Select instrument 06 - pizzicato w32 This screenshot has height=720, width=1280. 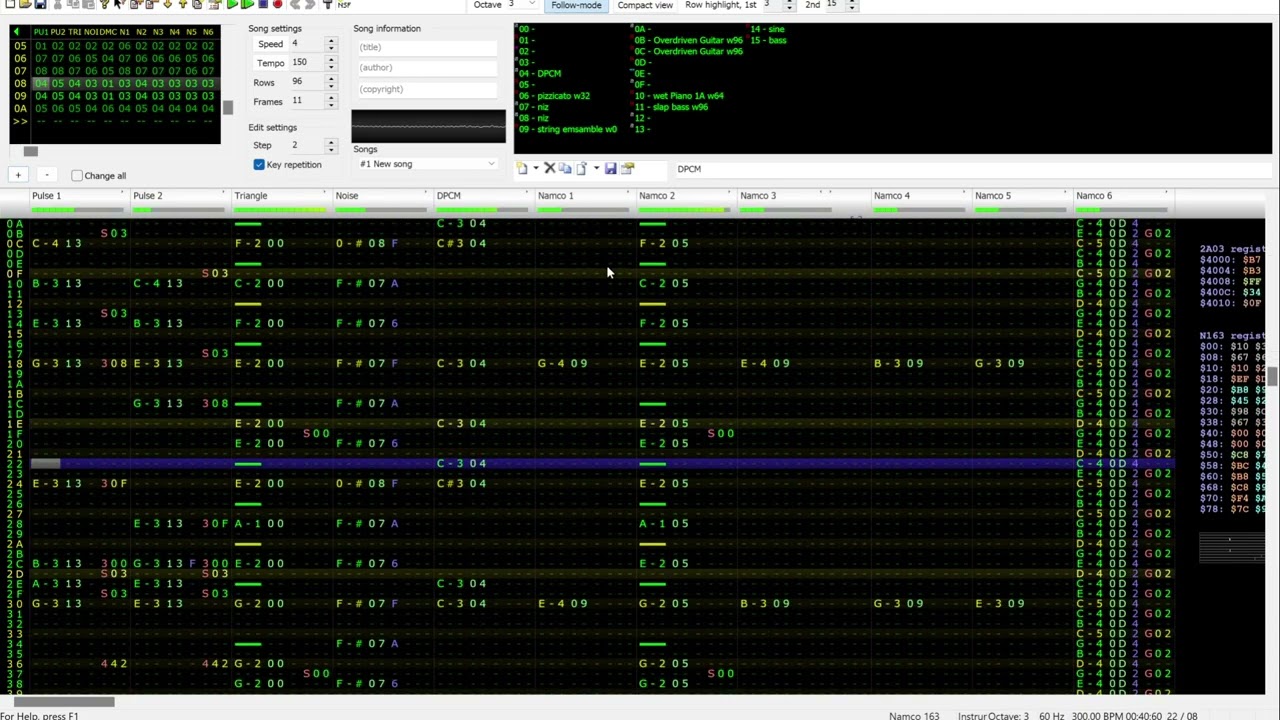pos(554,96)
